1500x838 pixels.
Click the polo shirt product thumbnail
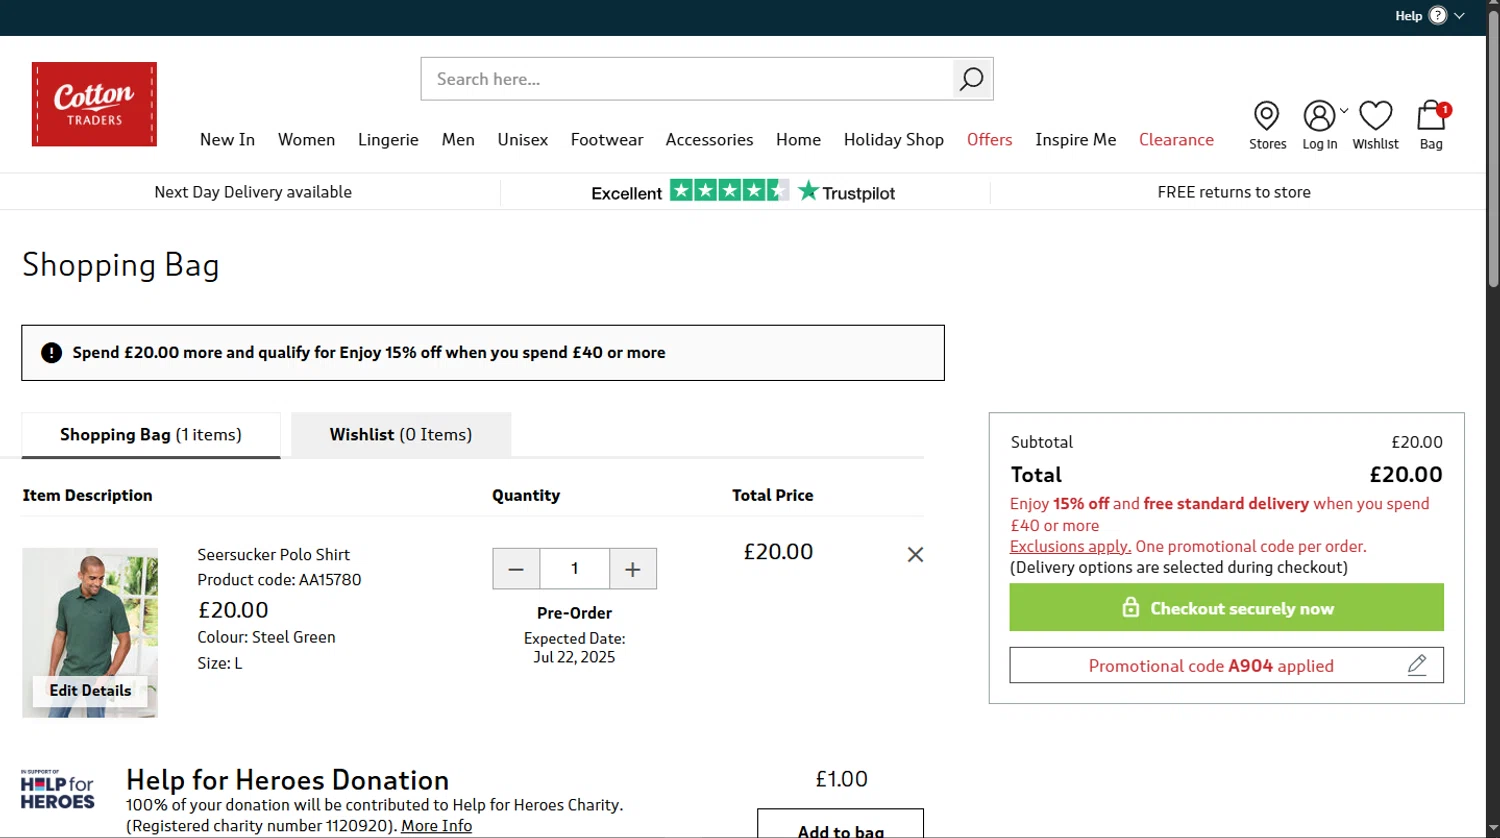point(90,632)
